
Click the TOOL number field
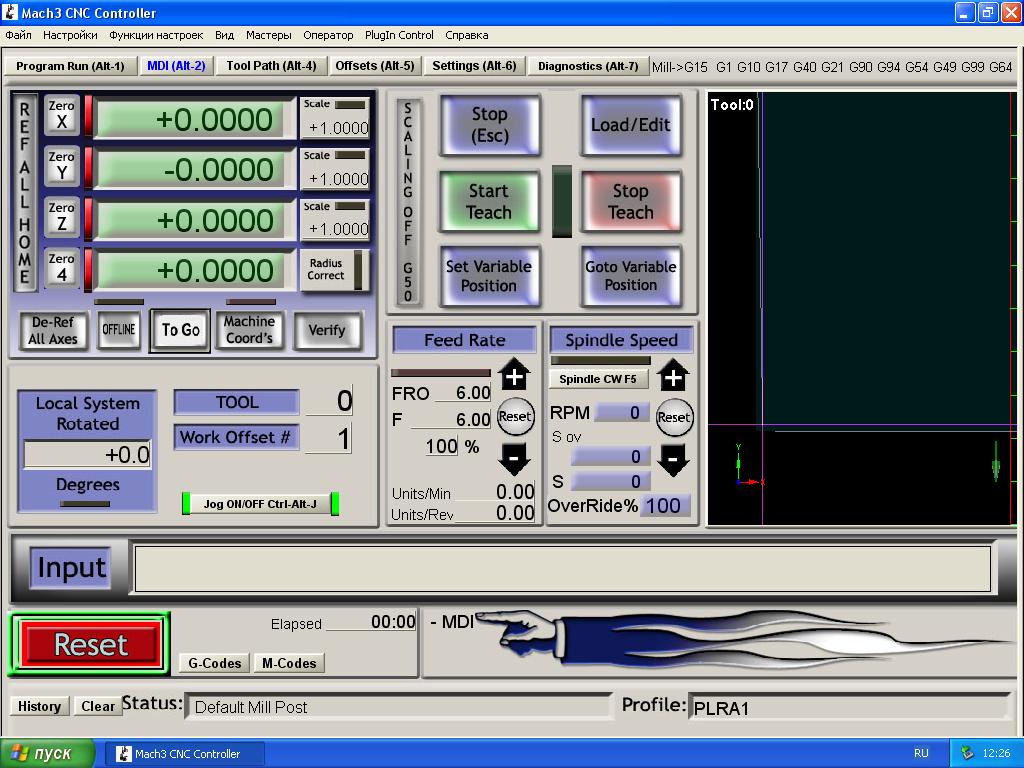tap(330, 400)
